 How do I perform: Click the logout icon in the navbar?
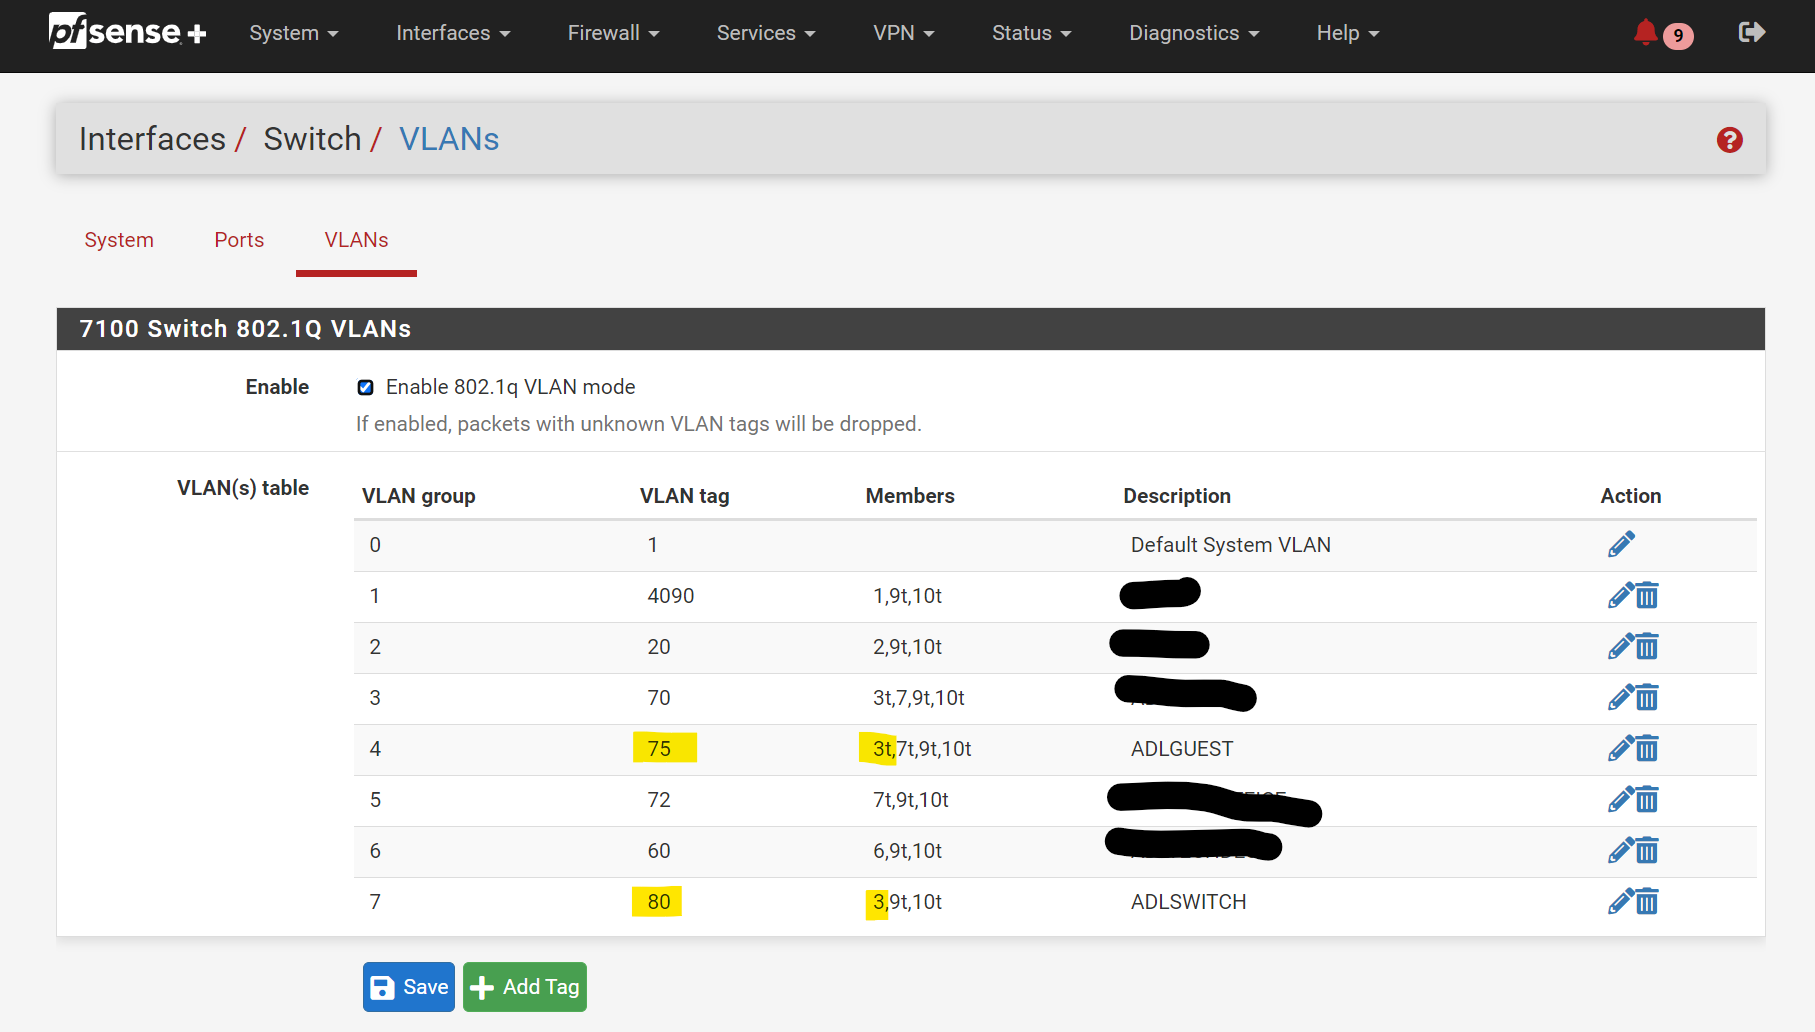1751,33
